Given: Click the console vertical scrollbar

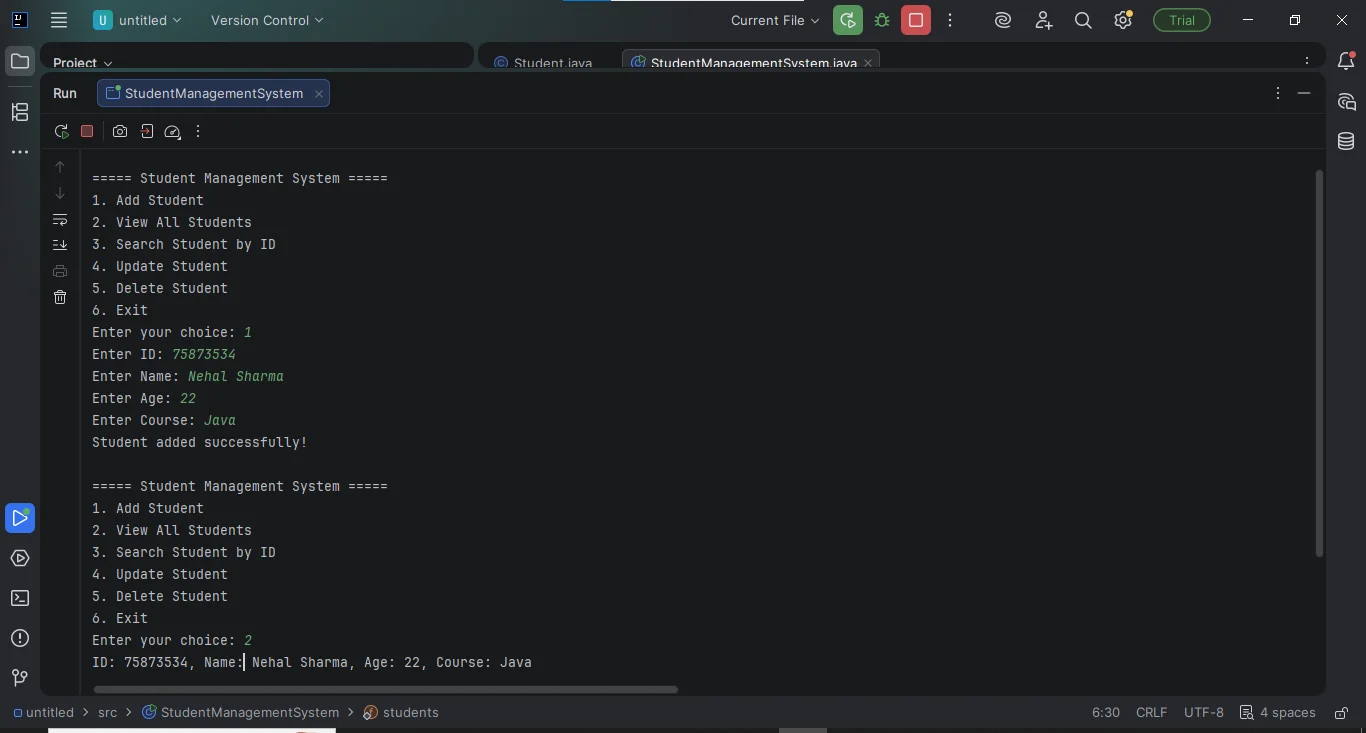Looking at the screenshot, I should 1319,363.
